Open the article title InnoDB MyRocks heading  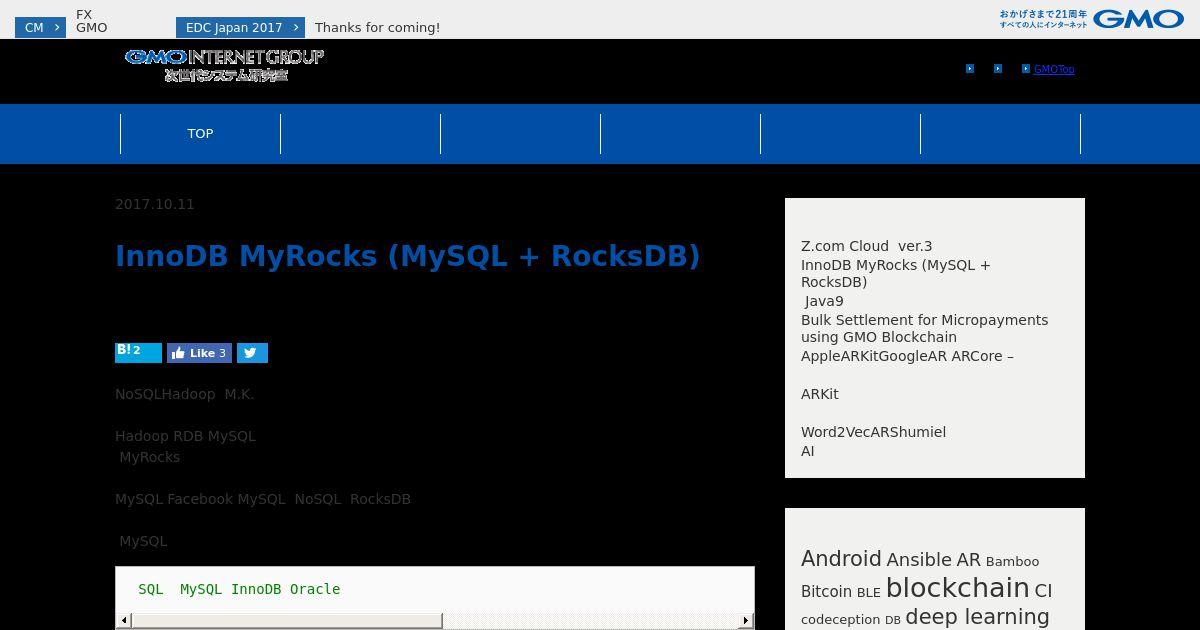pyautogui.click(x=408, y=256)
